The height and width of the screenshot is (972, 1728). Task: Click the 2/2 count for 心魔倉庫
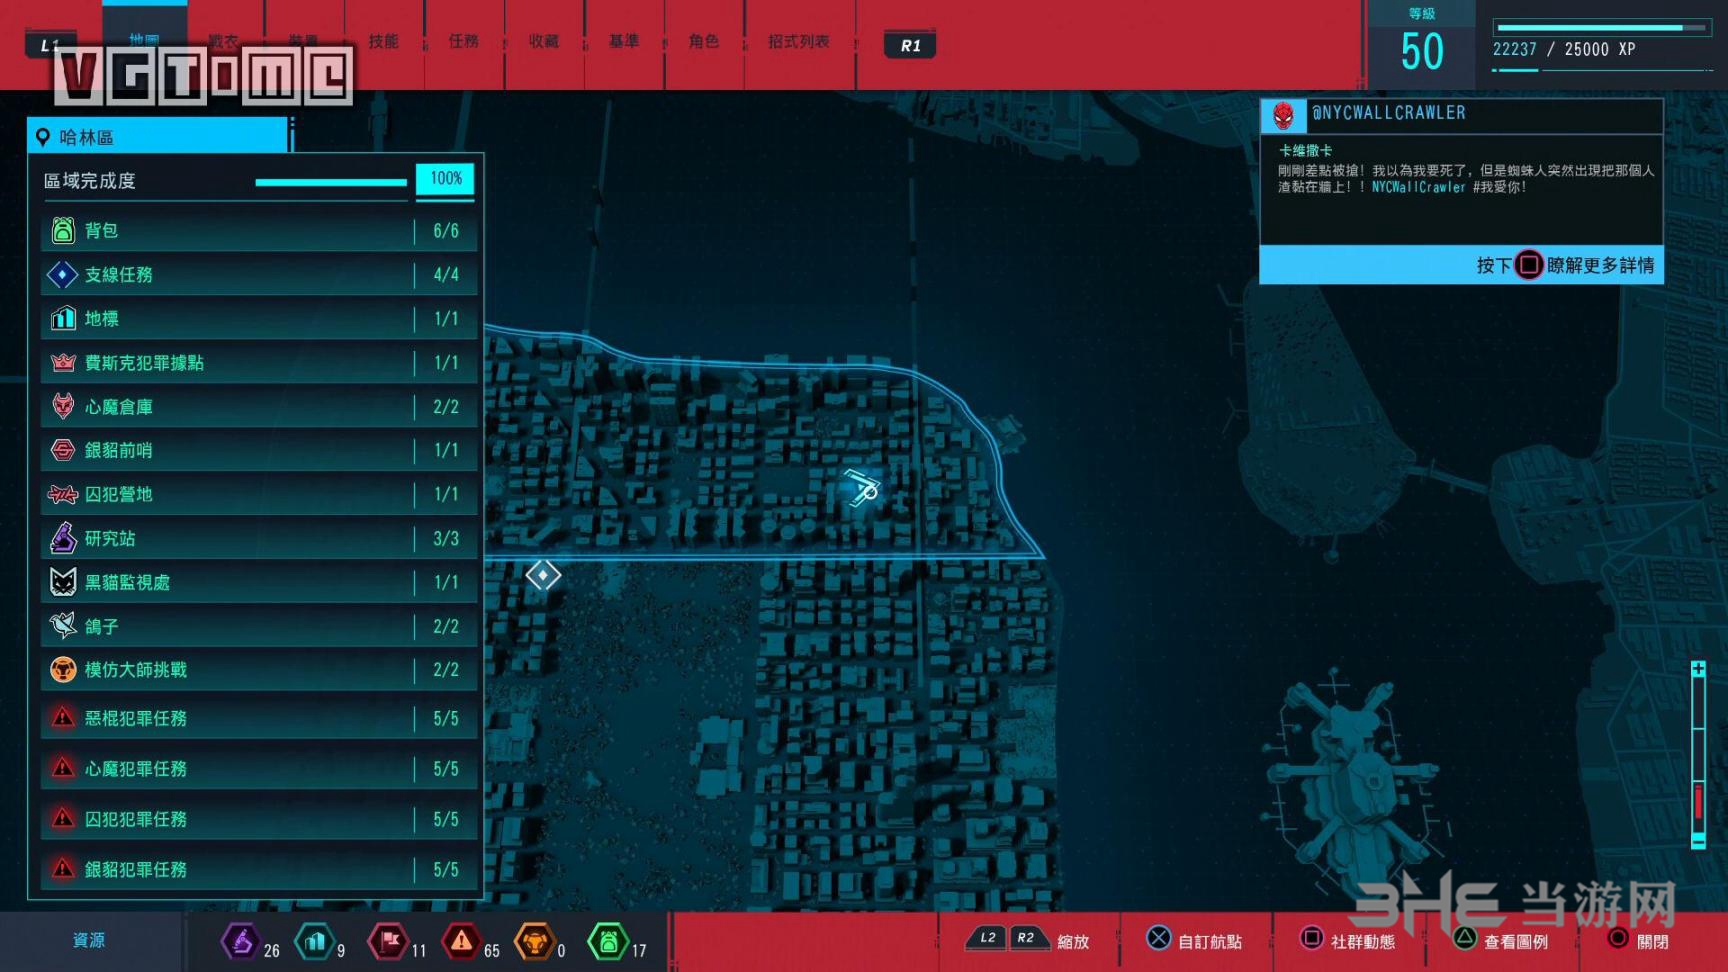pyautogui.click(x=446, y=406)
